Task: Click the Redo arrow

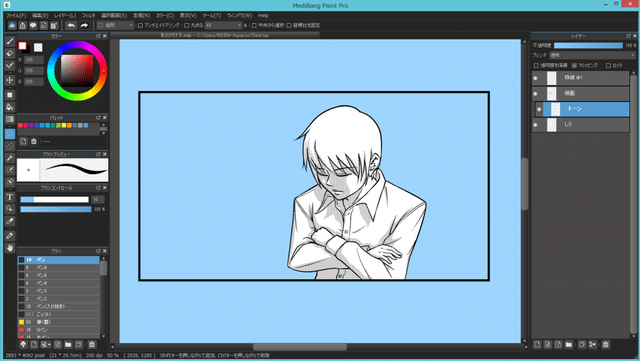Action: point(84,25)
